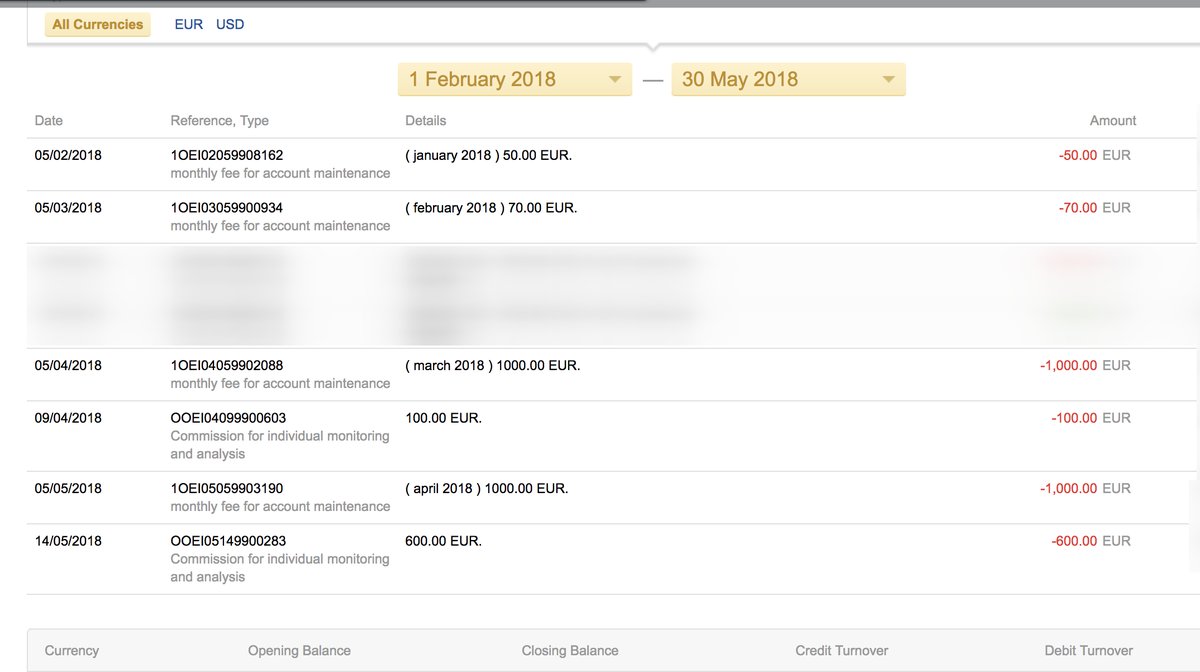The image size is (1200, 672).
Task: Click the january 2018 50.00 EUR details
Action: click(x=488, y=155)
